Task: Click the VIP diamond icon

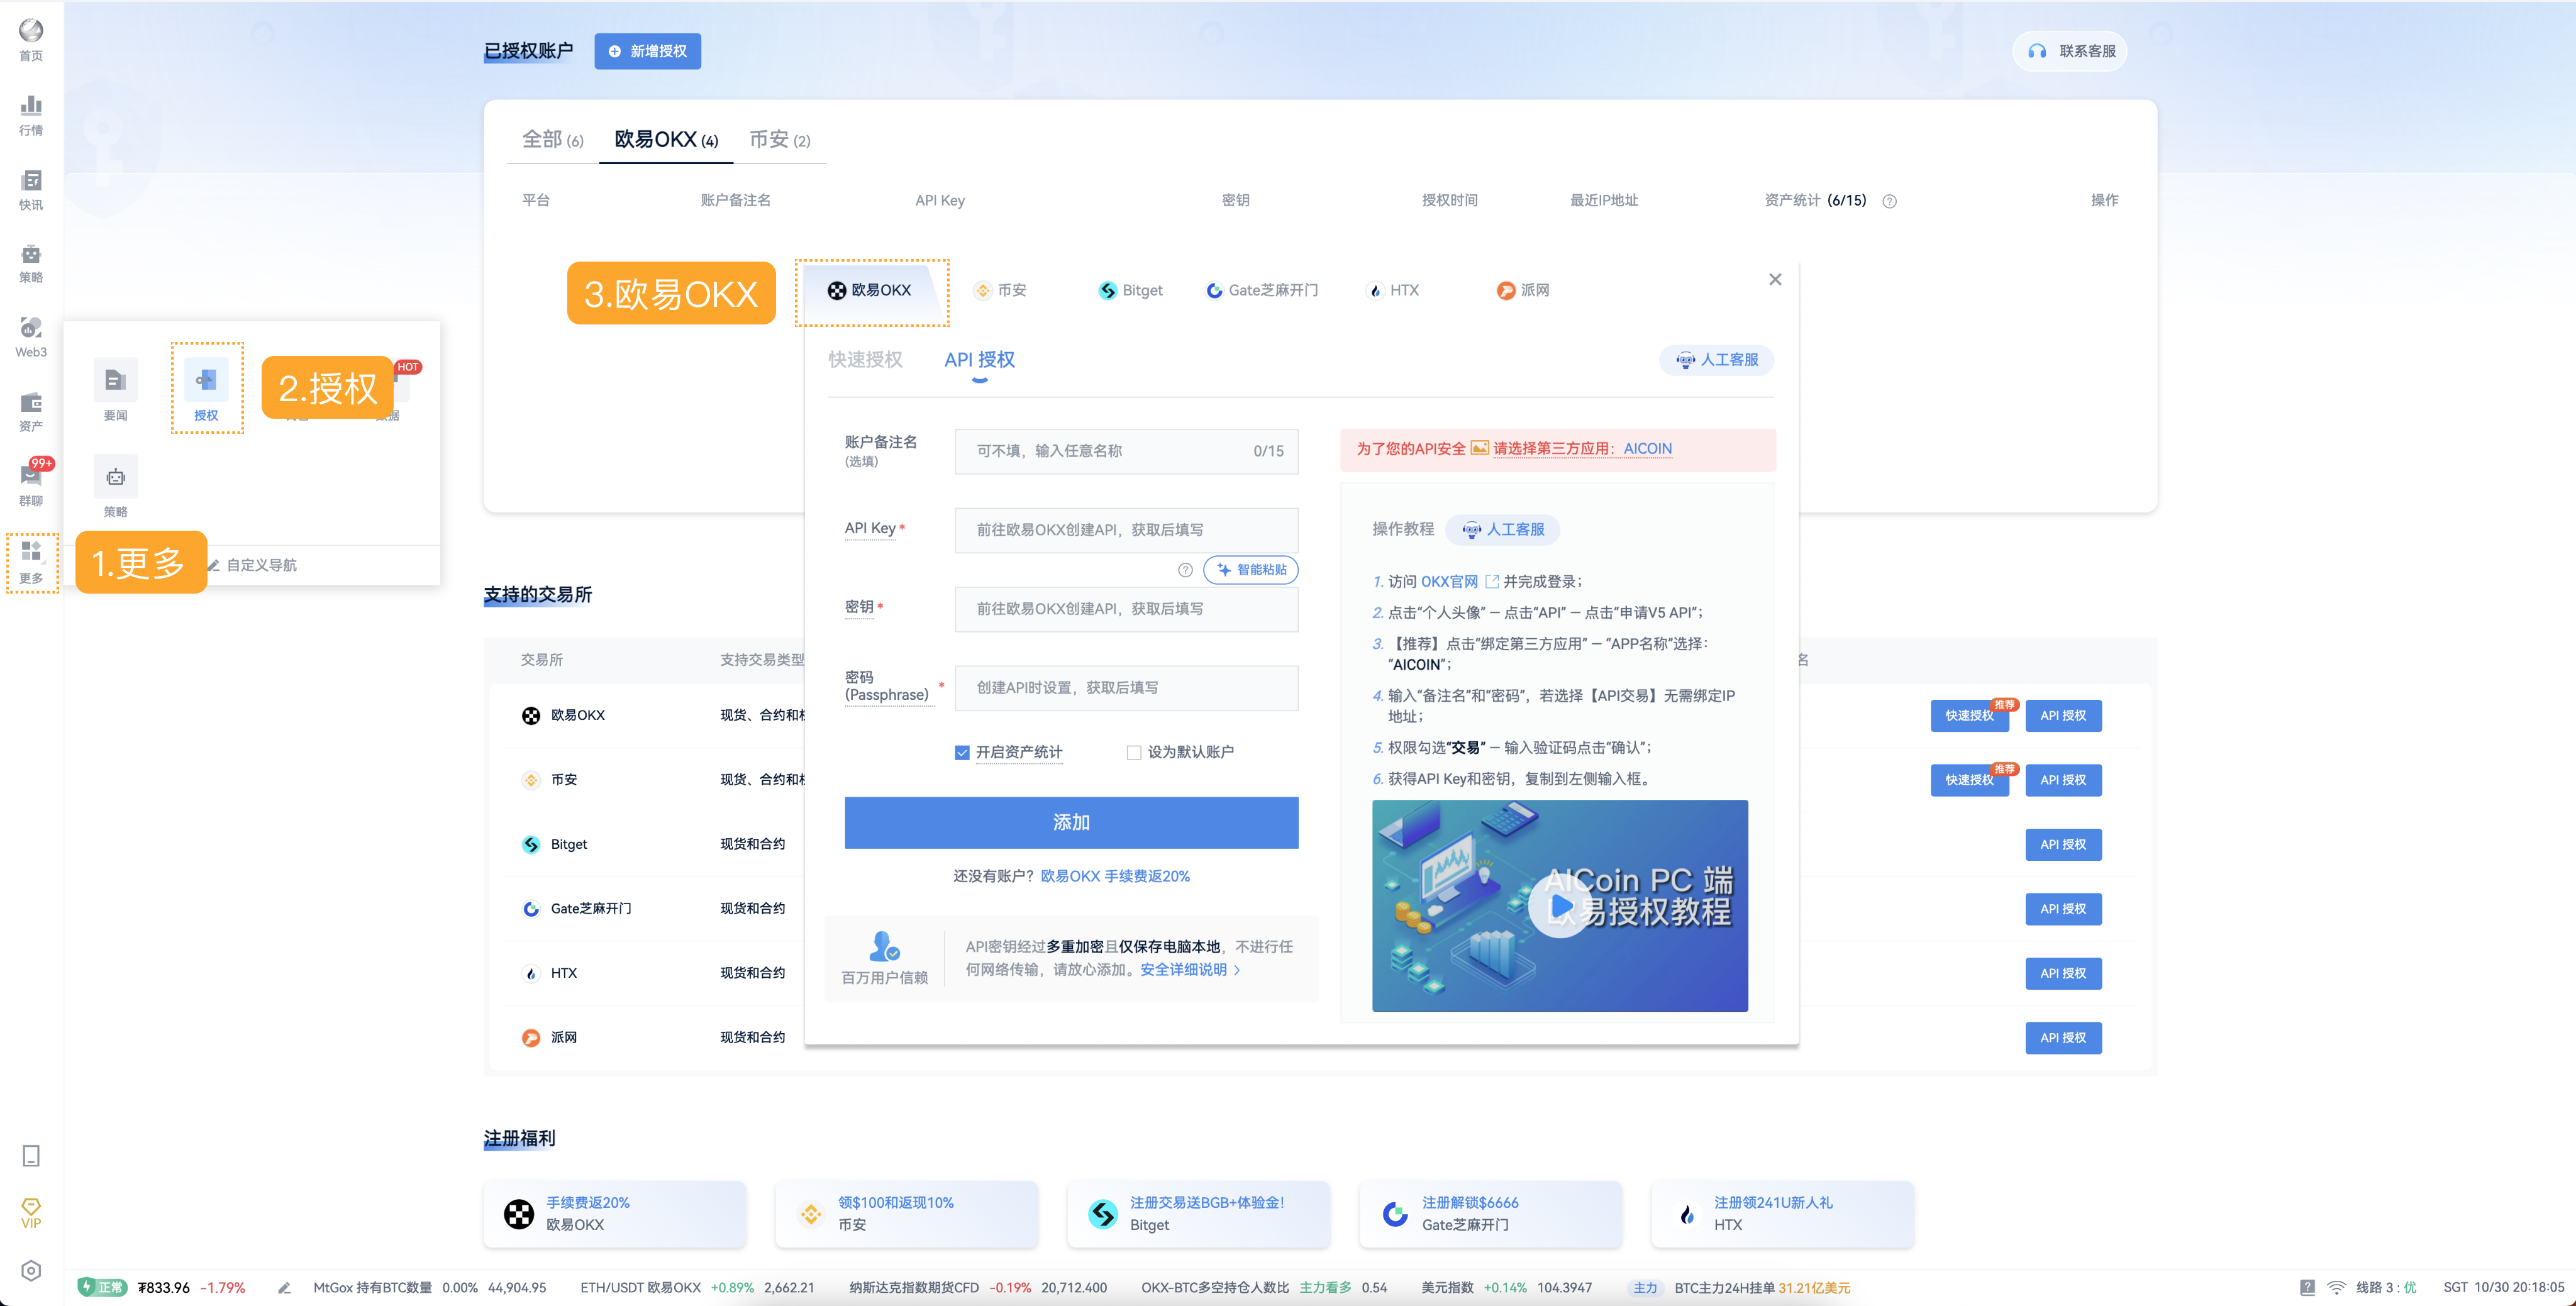Action: [31, 1212]
